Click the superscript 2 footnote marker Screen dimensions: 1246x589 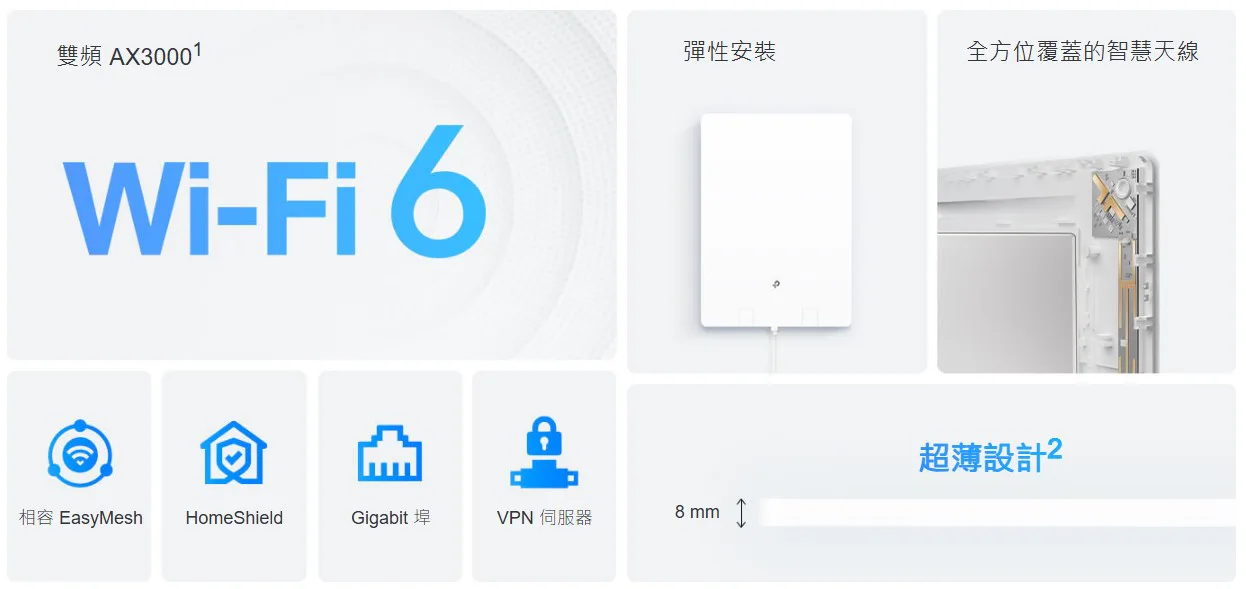(1054, 450)
